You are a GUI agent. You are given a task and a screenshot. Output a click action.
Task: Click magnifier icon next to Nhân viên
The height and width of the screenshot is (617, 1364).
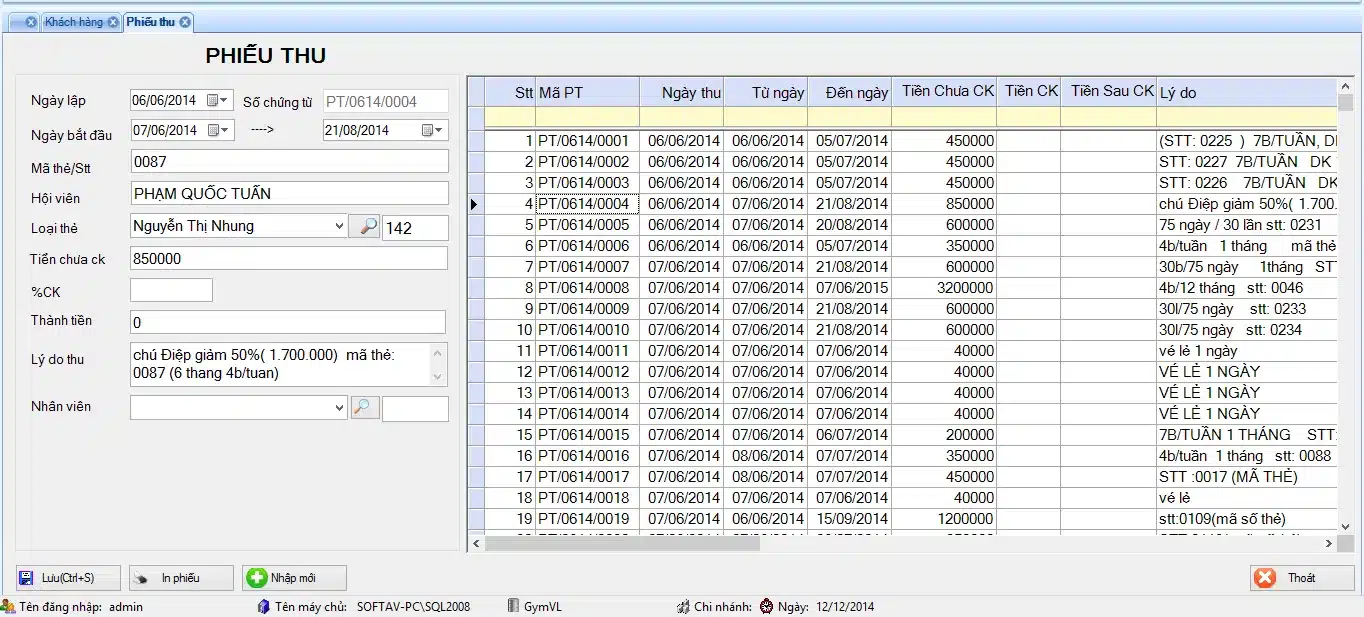tap(364, 408)
